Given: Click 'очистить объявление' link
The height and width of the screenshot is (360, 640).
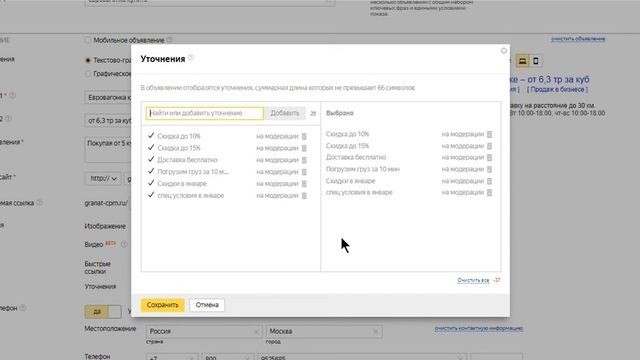Looking at the screenshot, I should pyautogui.click(x=578, y=39).
